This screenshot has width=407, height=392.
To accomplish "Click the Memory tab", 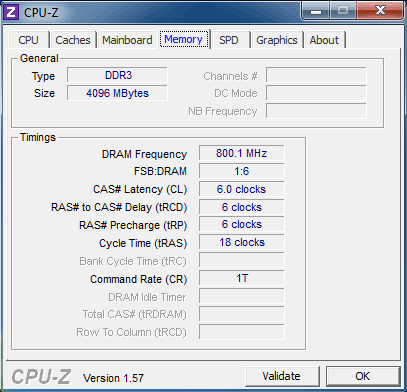I will coord(184,39).
